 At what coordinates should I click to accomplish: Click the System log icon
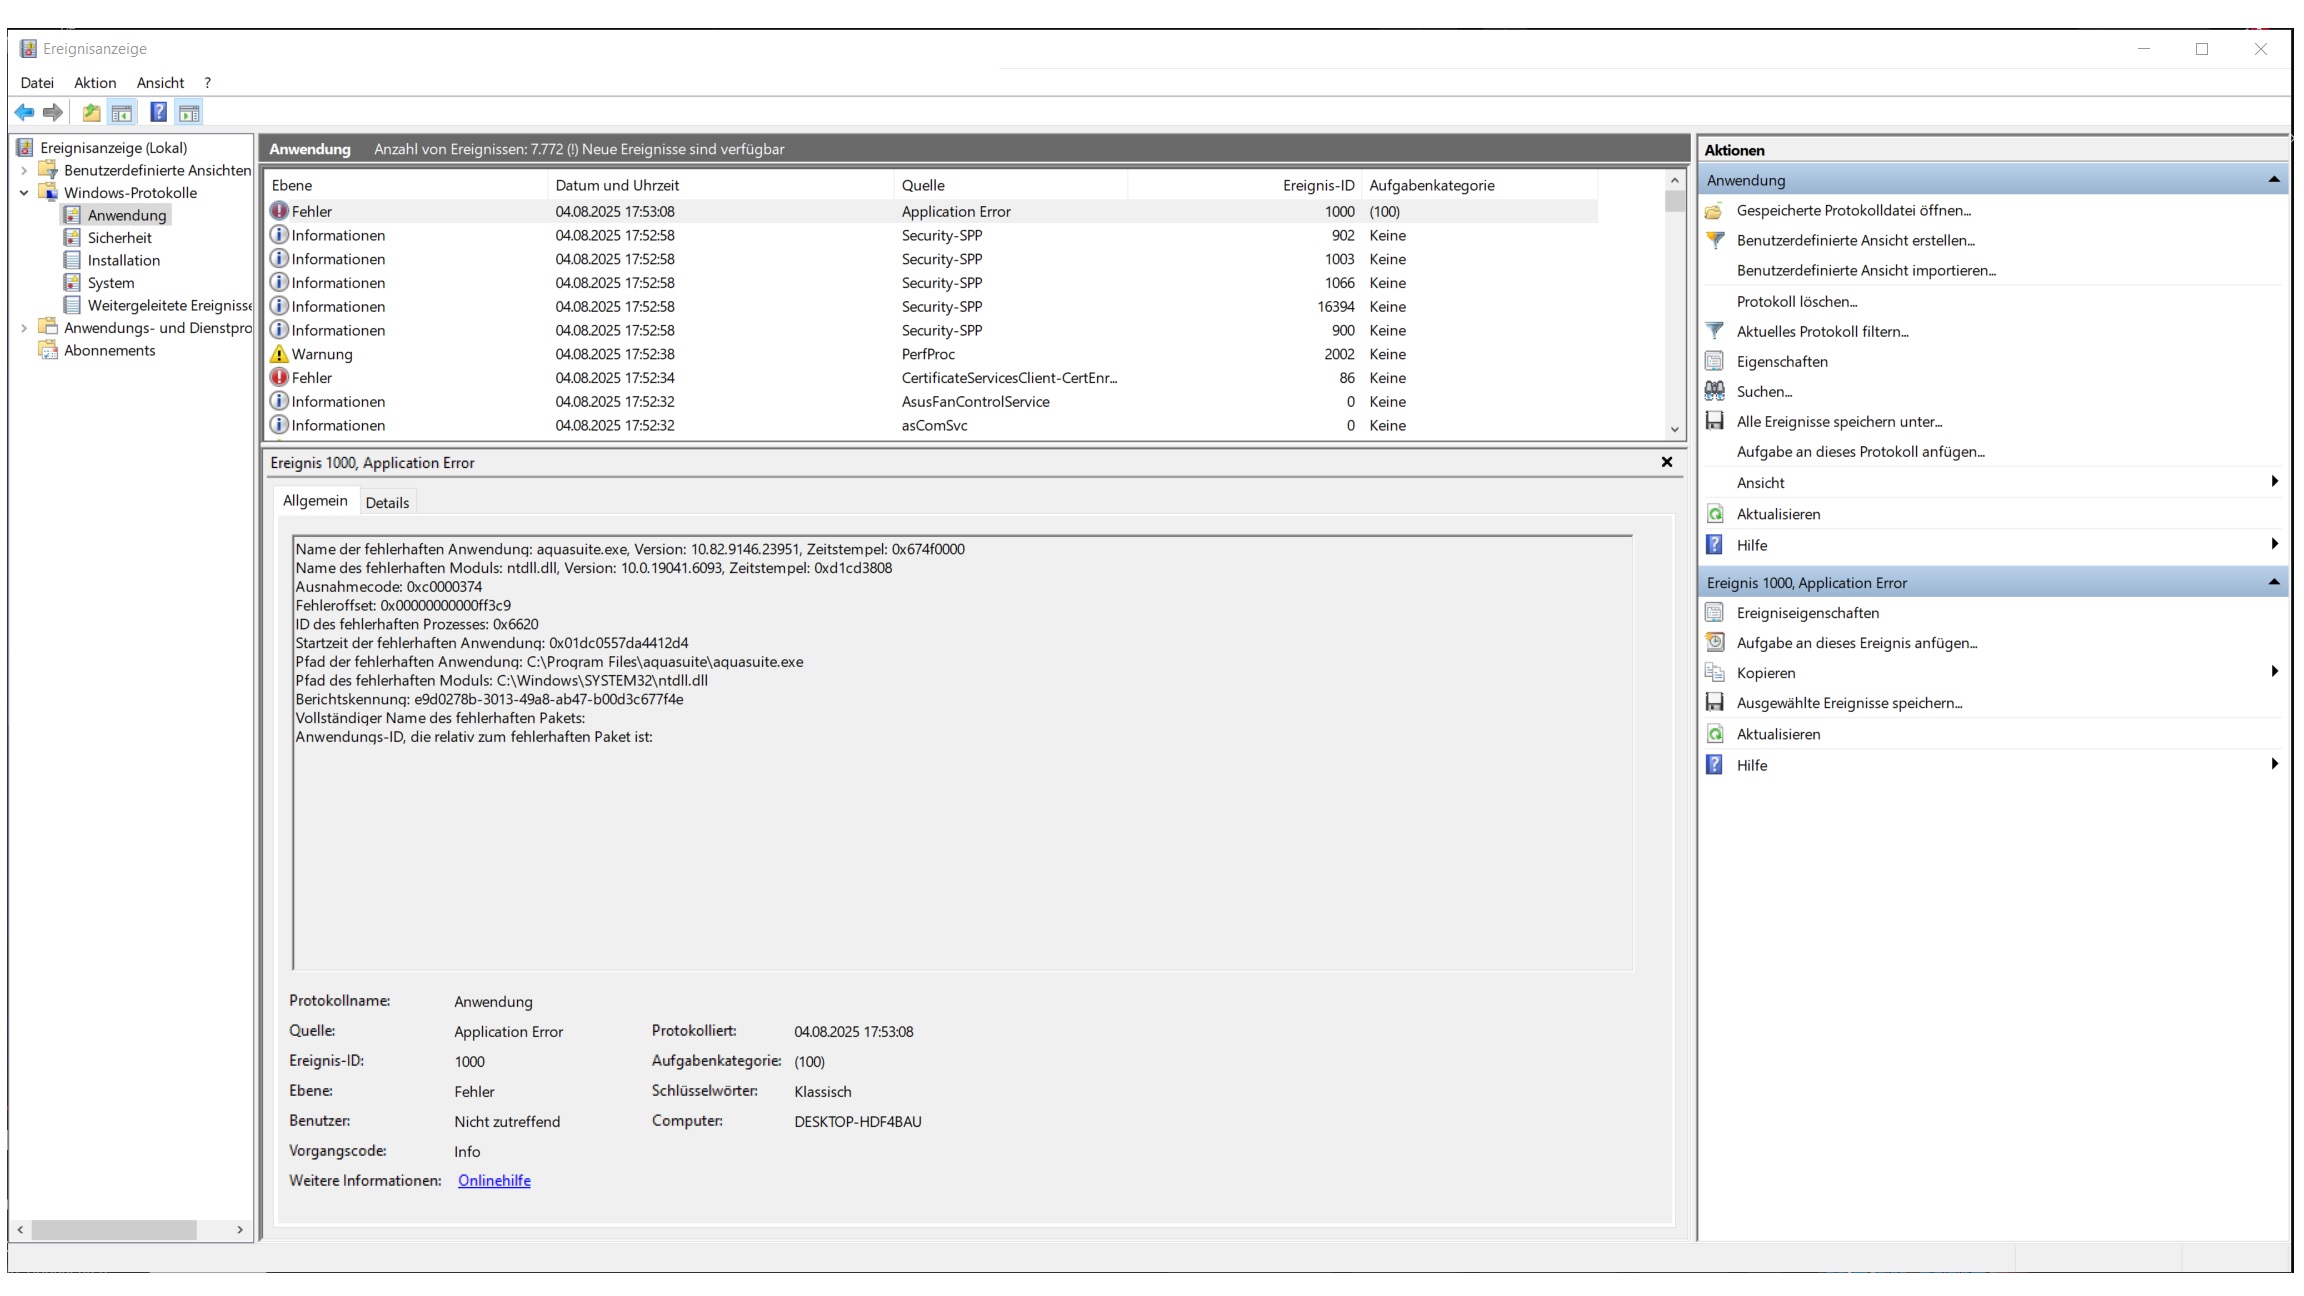point(72,283)
